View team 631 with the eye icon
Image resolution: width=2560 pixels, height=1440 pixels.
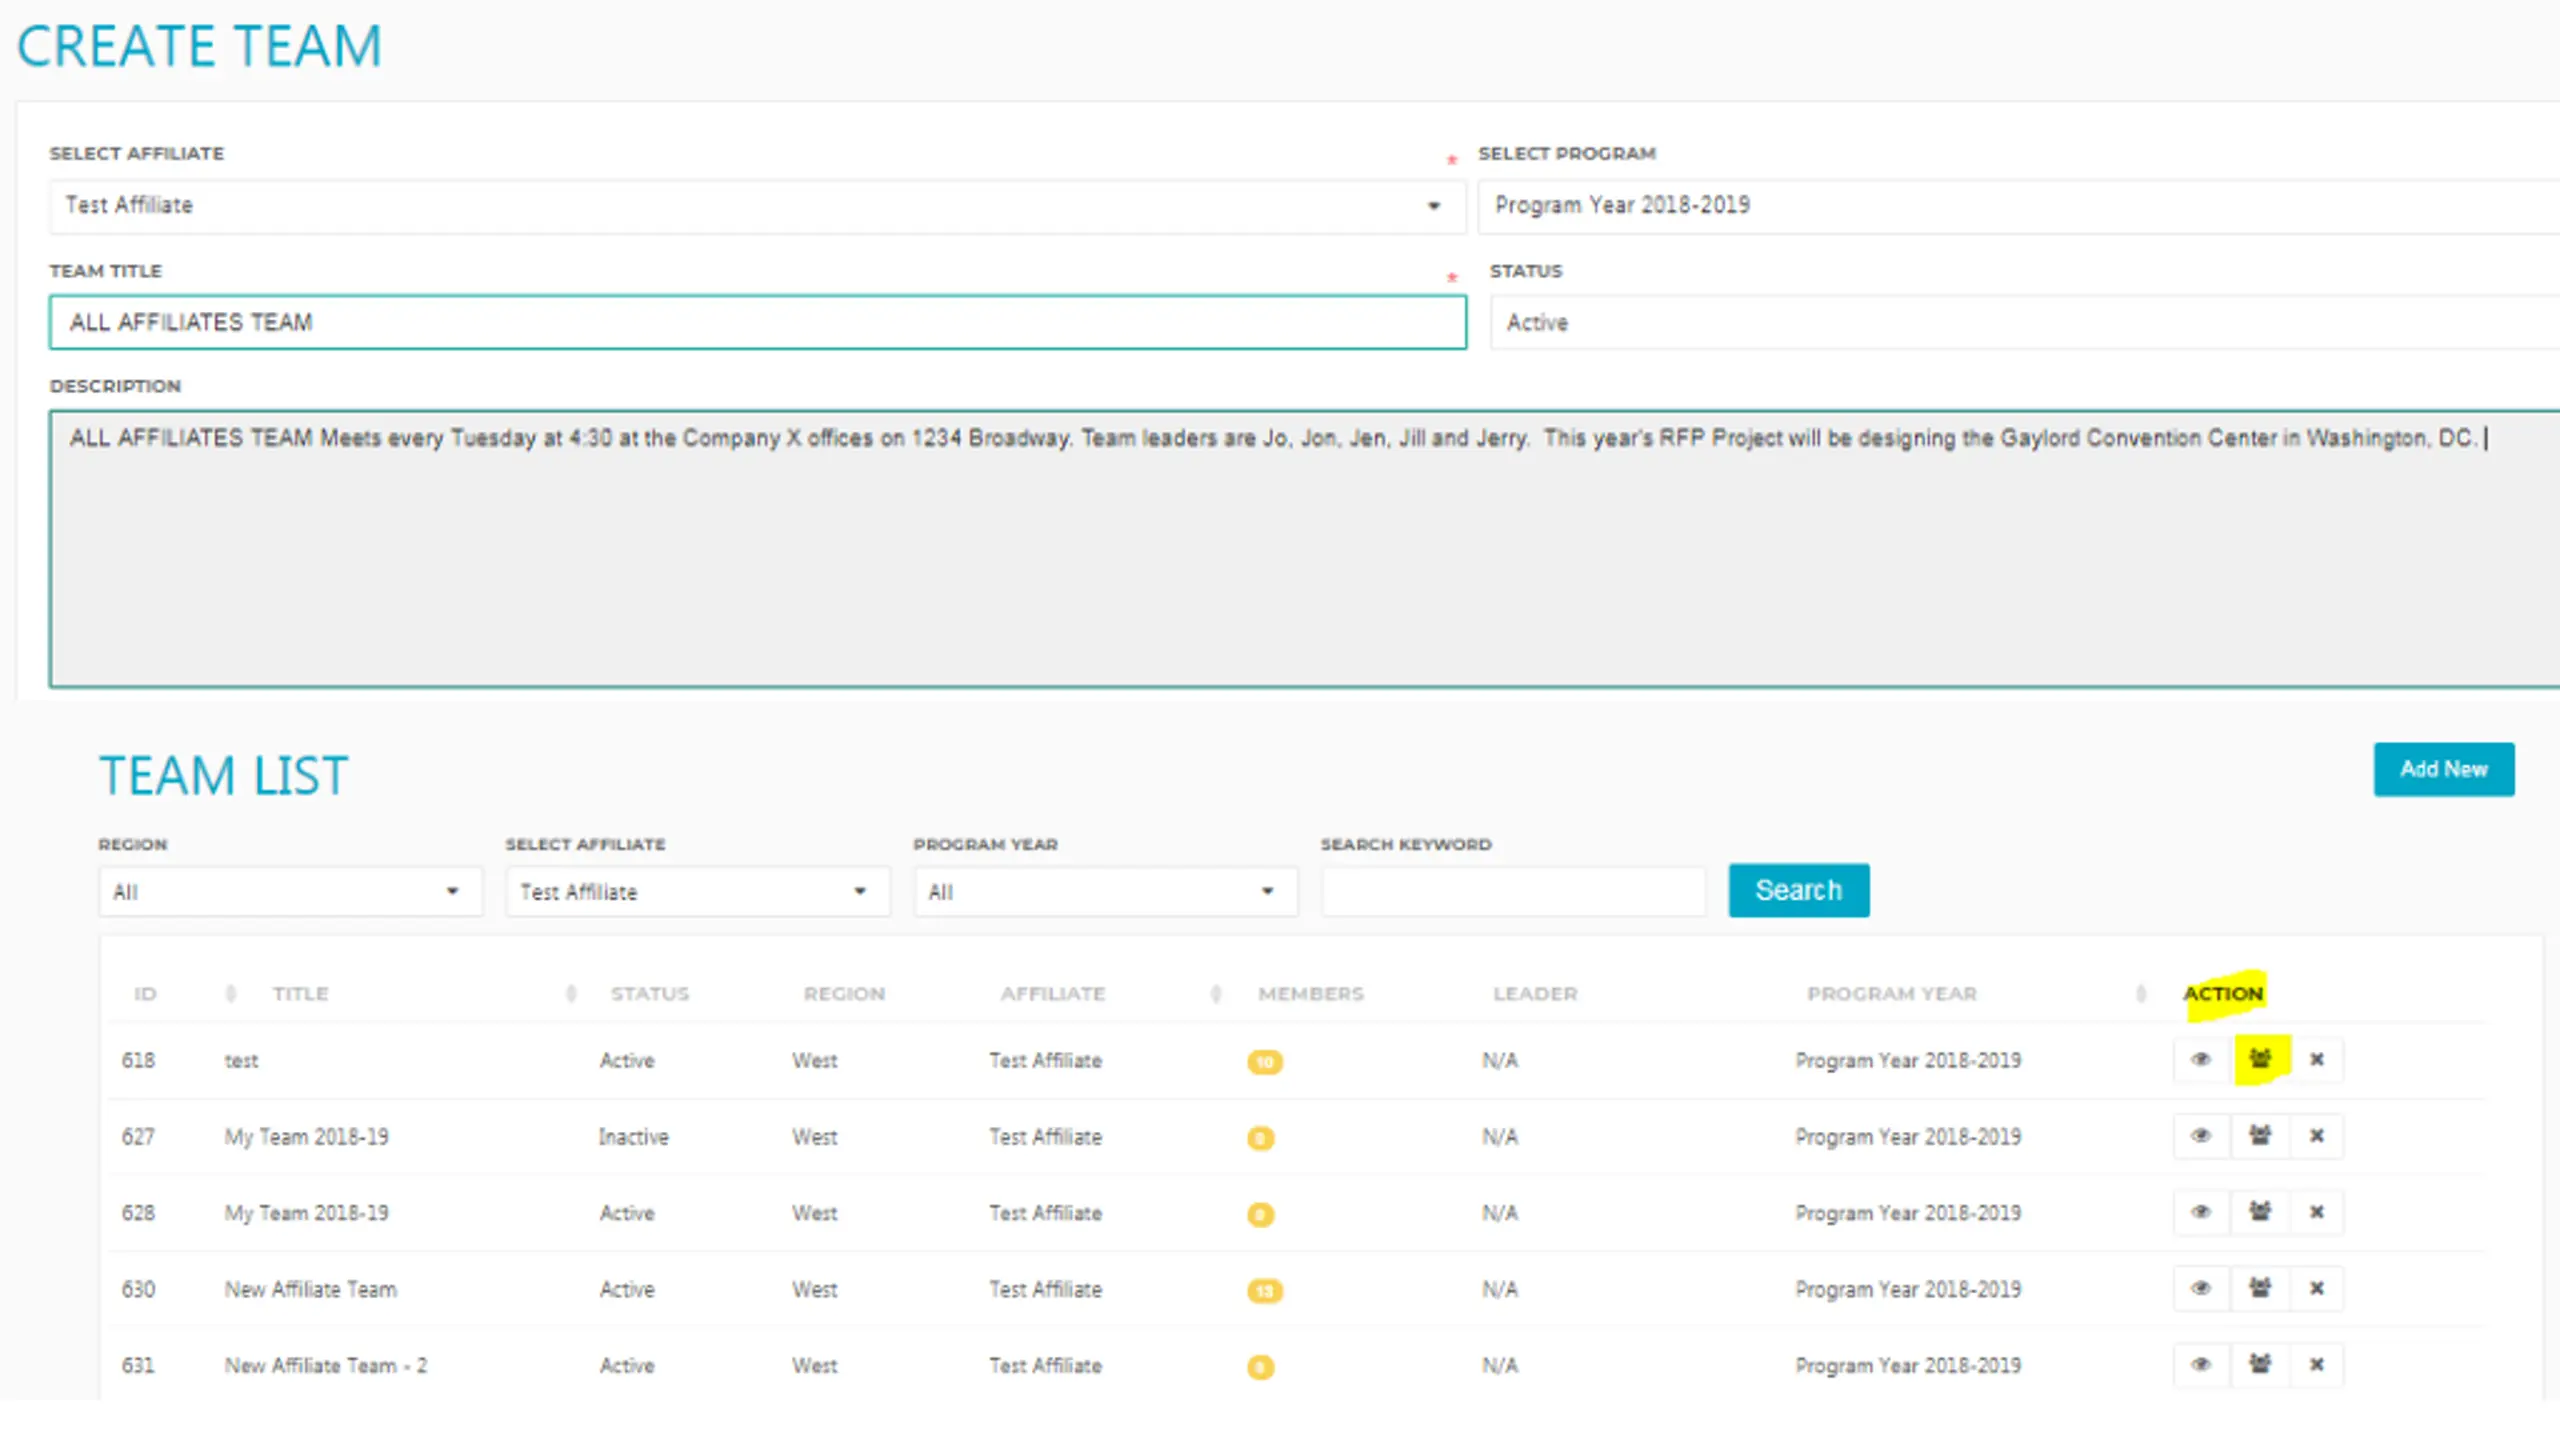pos(2201,1364)
